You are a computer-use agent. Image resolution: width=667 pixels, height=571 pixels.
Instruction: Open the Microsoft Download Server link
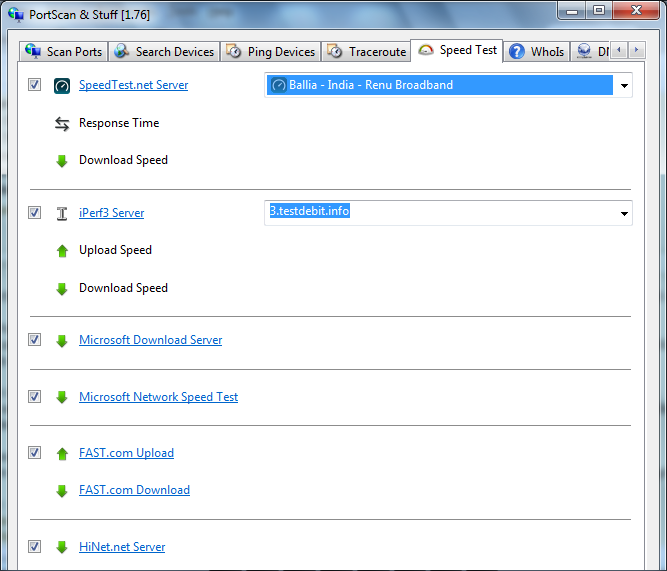coord(151,340)
